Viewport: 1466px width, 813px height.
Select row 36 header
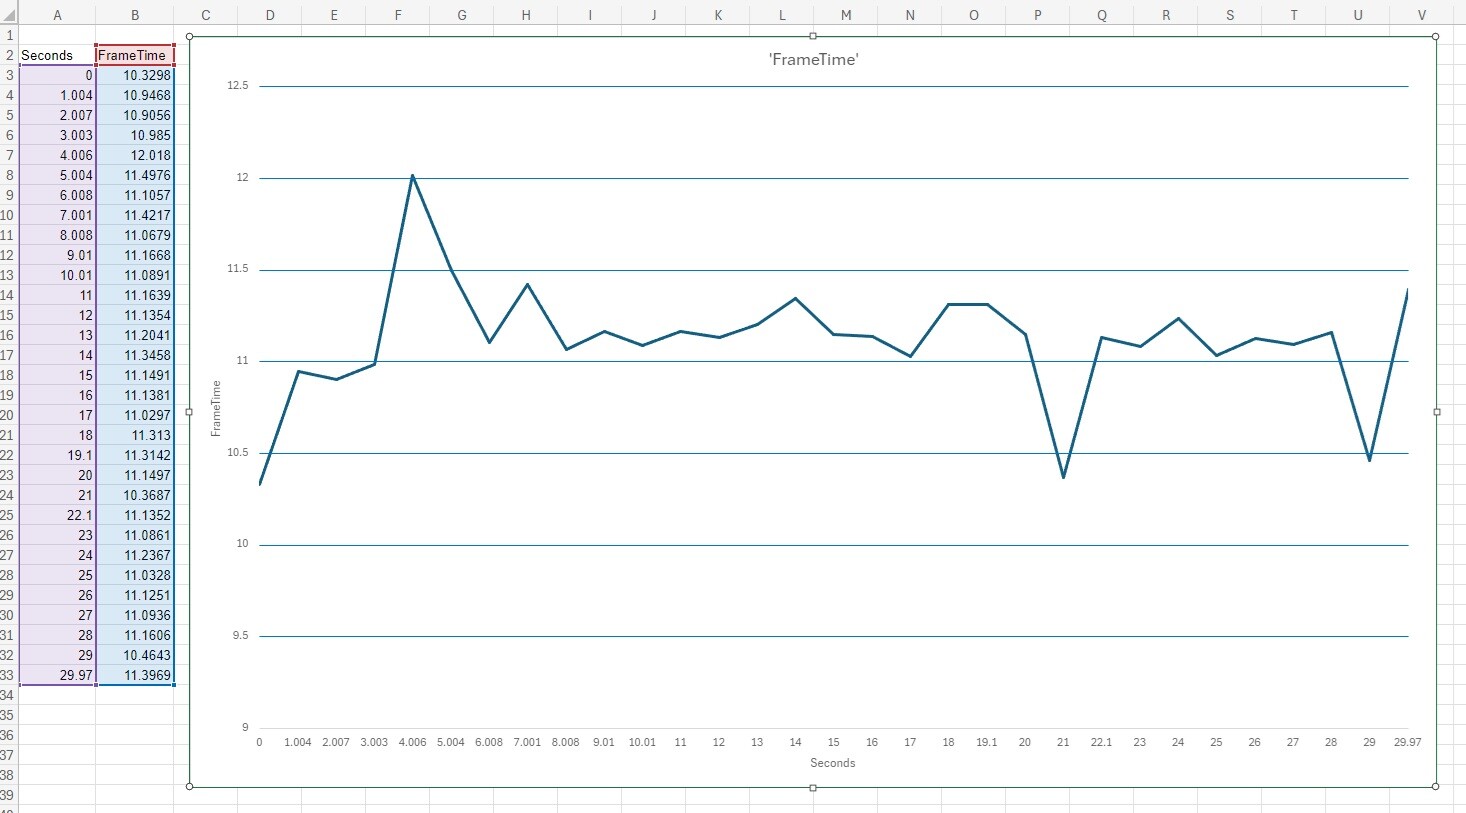click(8, 735)
